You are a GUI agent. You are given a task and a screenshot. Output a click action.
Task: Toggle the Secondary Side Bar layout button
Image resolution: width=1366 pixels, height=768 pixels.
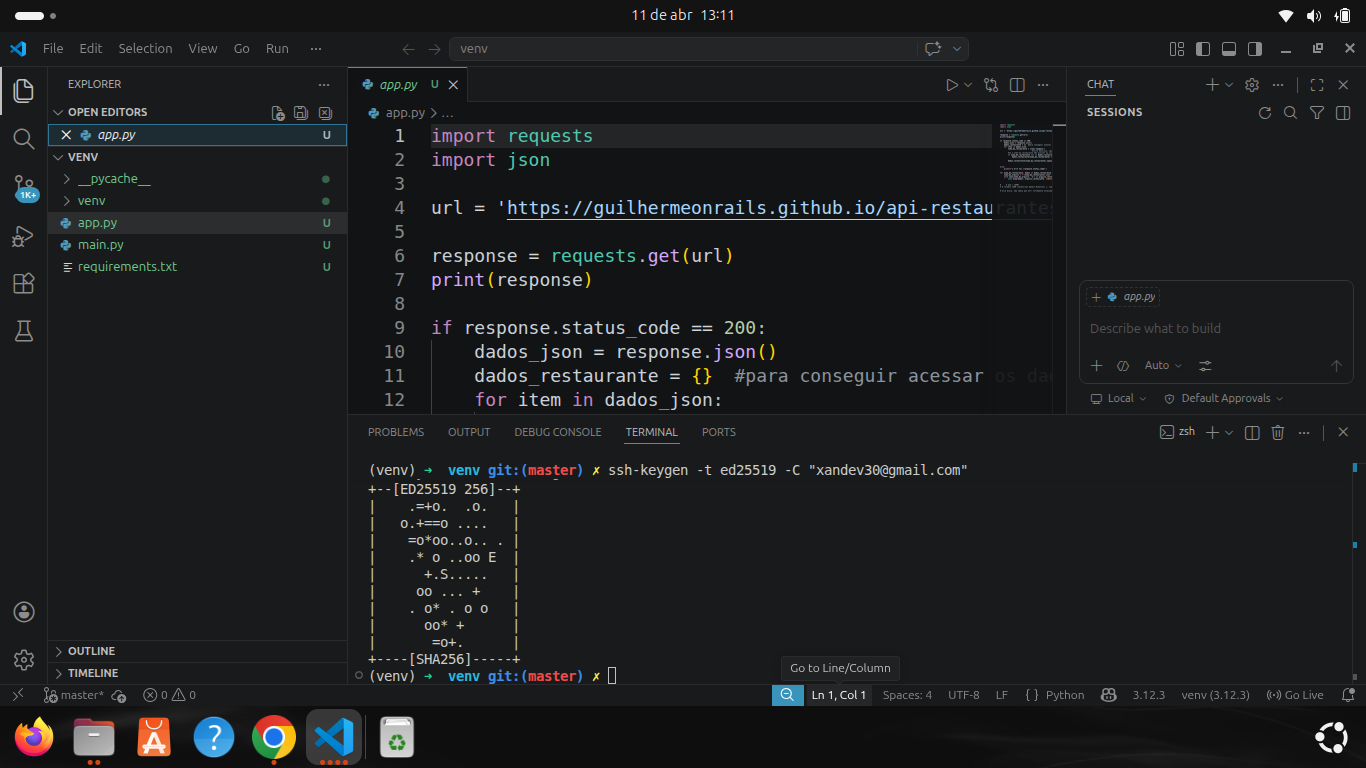1255,48
